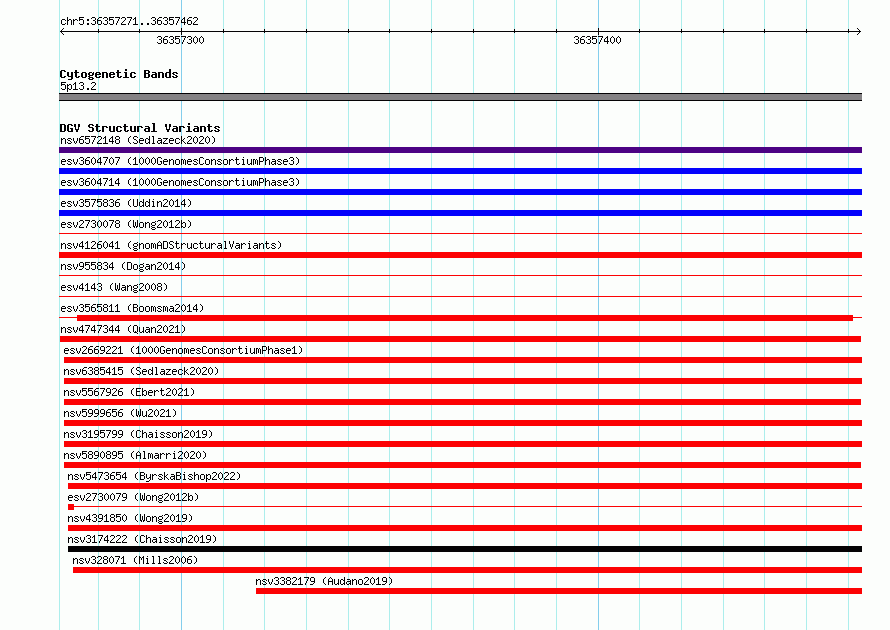Select the blue bar under esv3575836

click(x=460, y=213)
